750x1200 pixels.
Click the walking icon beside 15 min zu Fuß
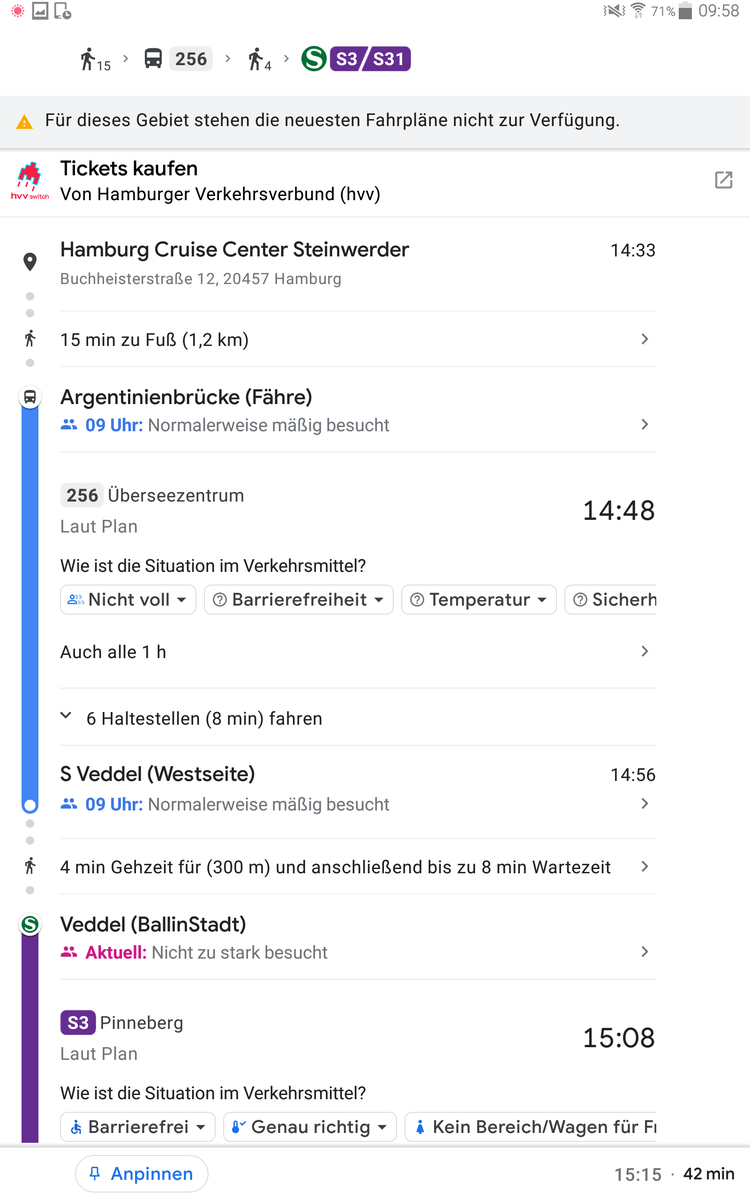[30, 339]
